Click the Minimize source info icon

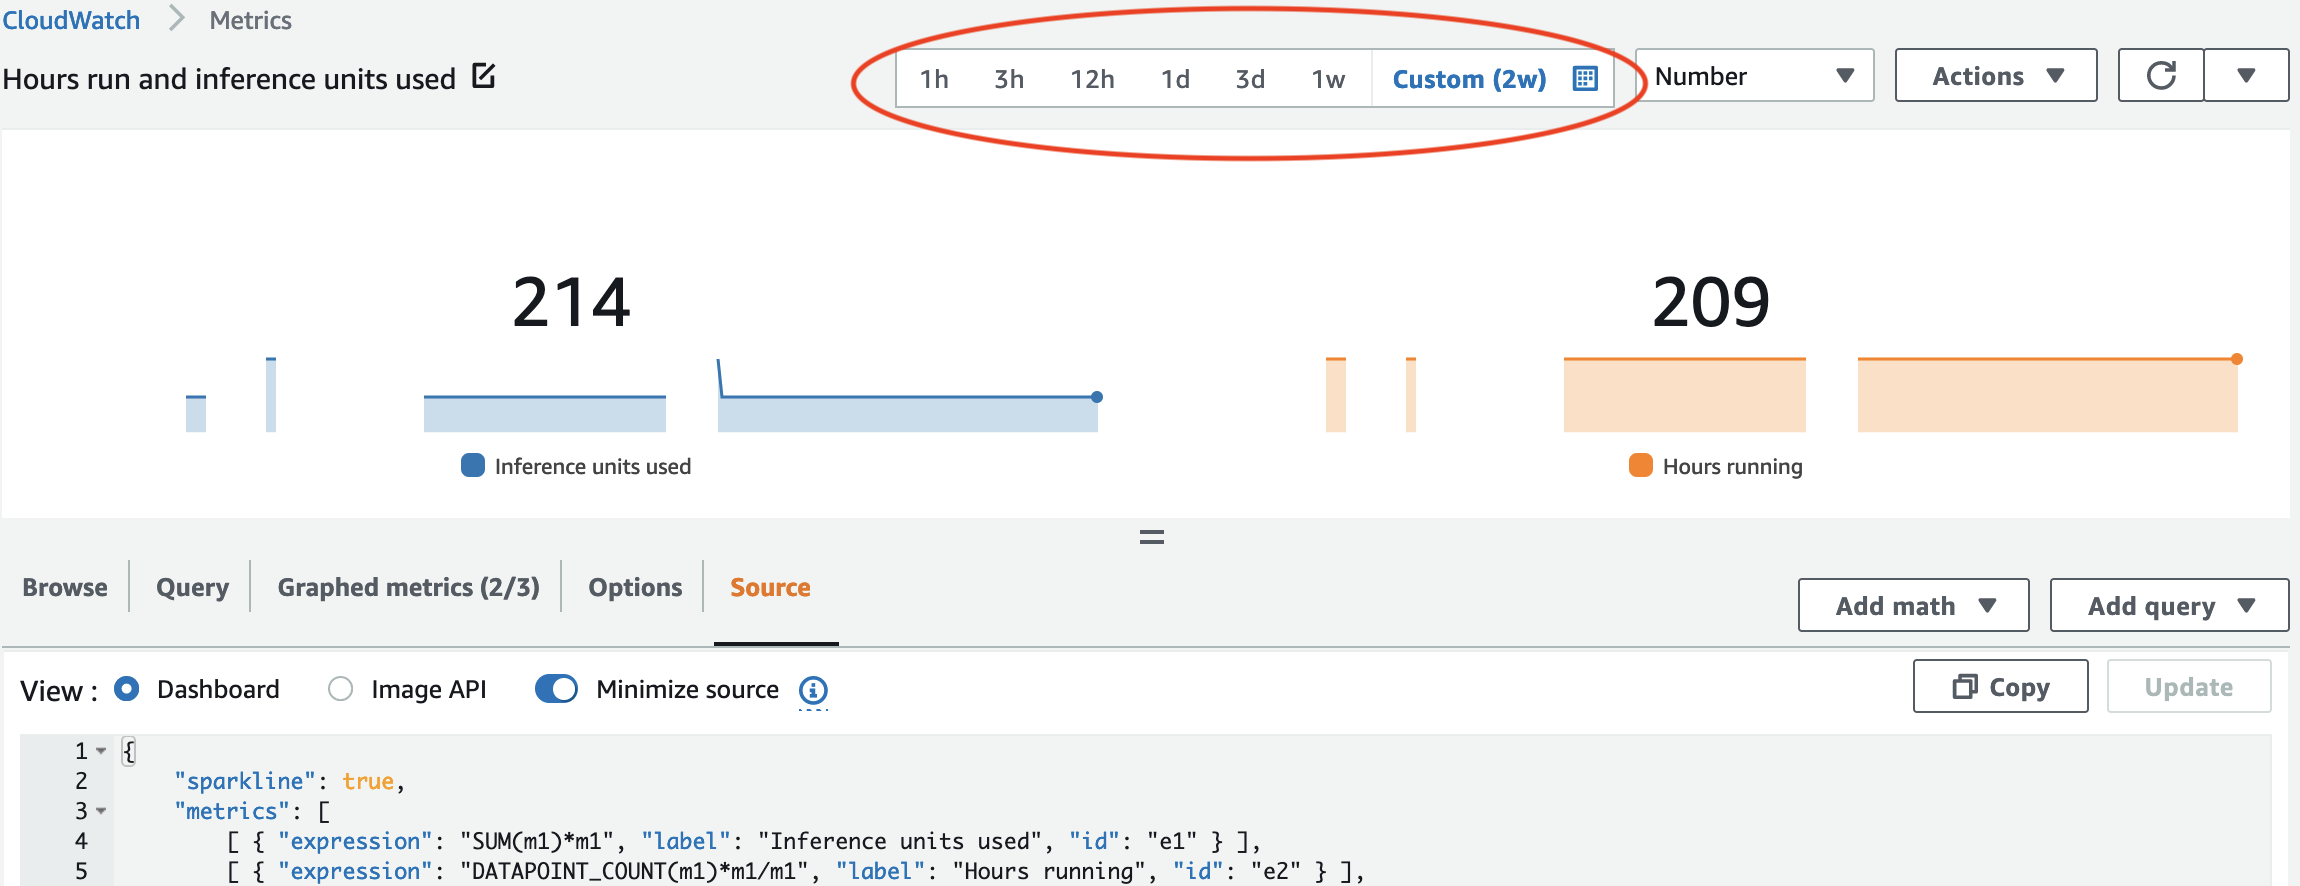tap(813, 690)
